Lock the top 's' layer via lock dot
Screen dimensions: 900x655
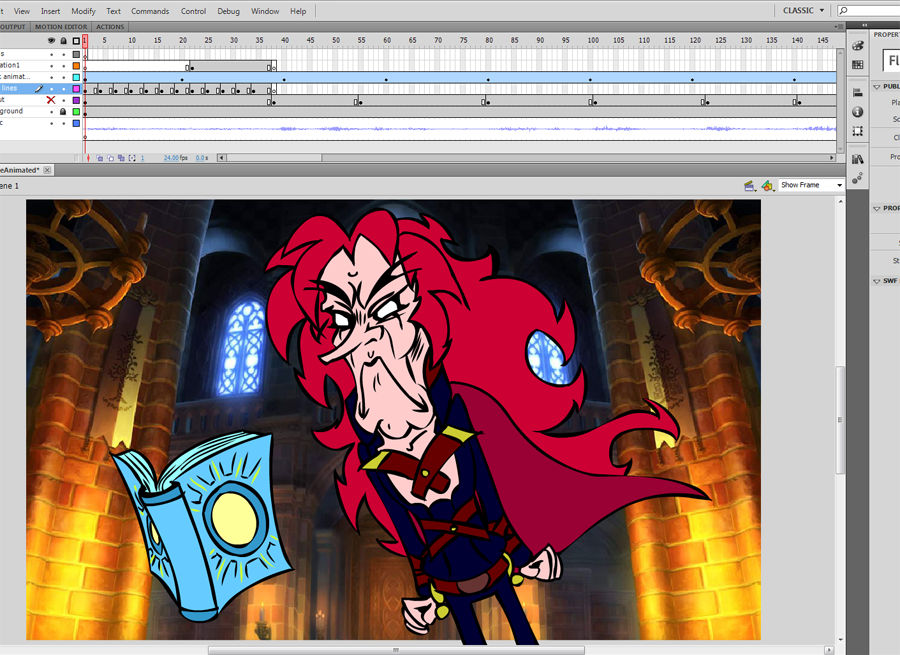[64, 54]
